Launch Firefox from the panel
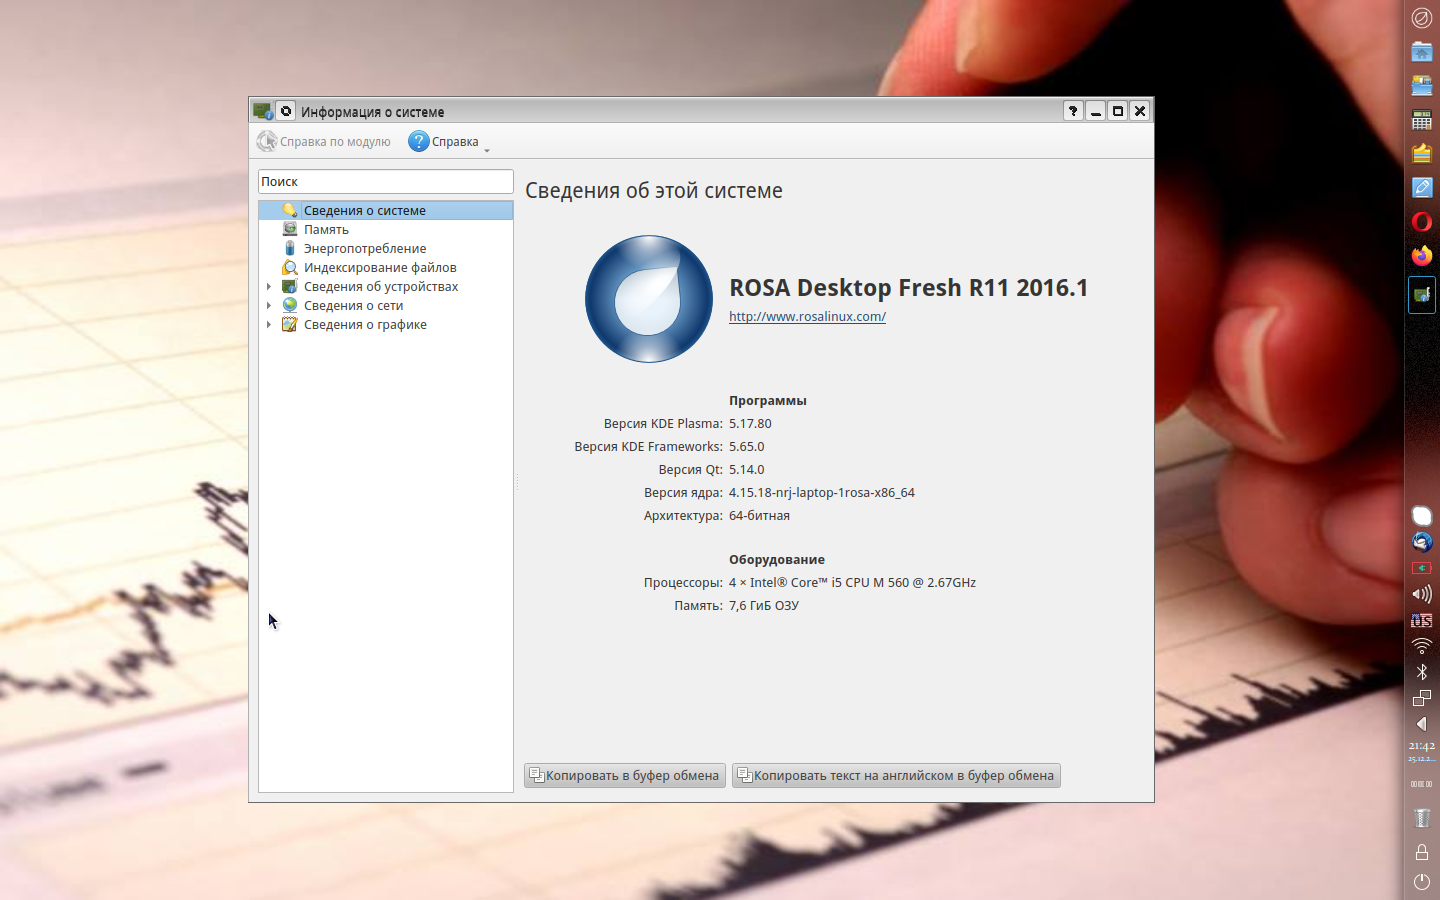 [1421, 255]
